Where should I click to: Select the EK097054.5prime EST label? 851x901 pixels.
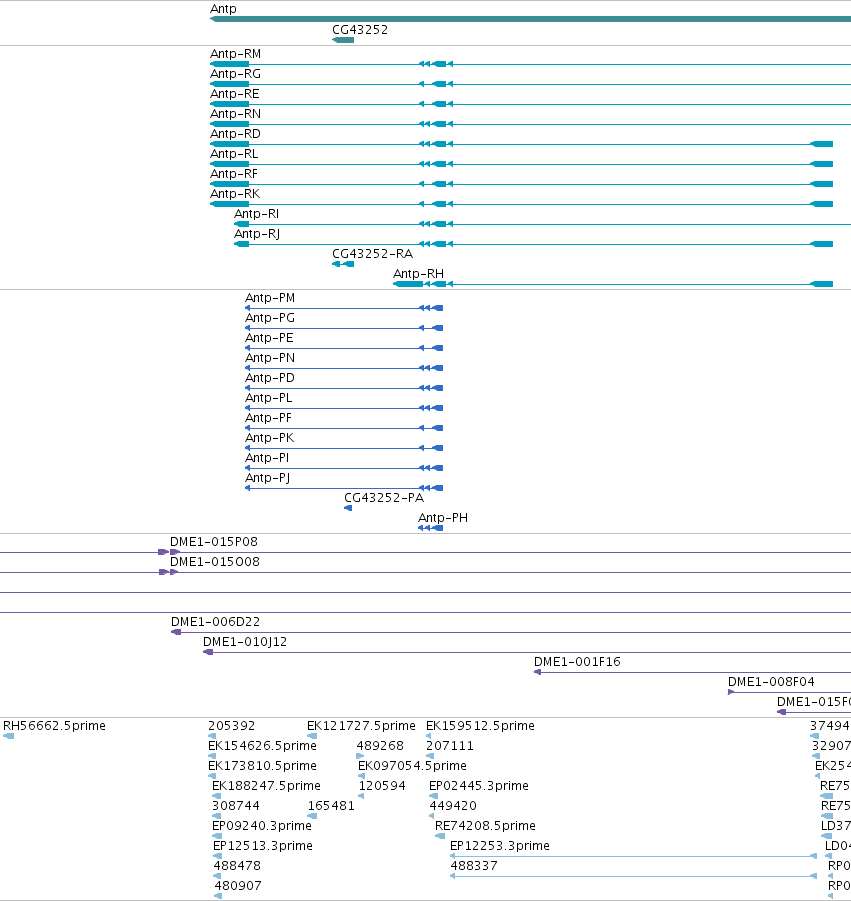[413, 766]
